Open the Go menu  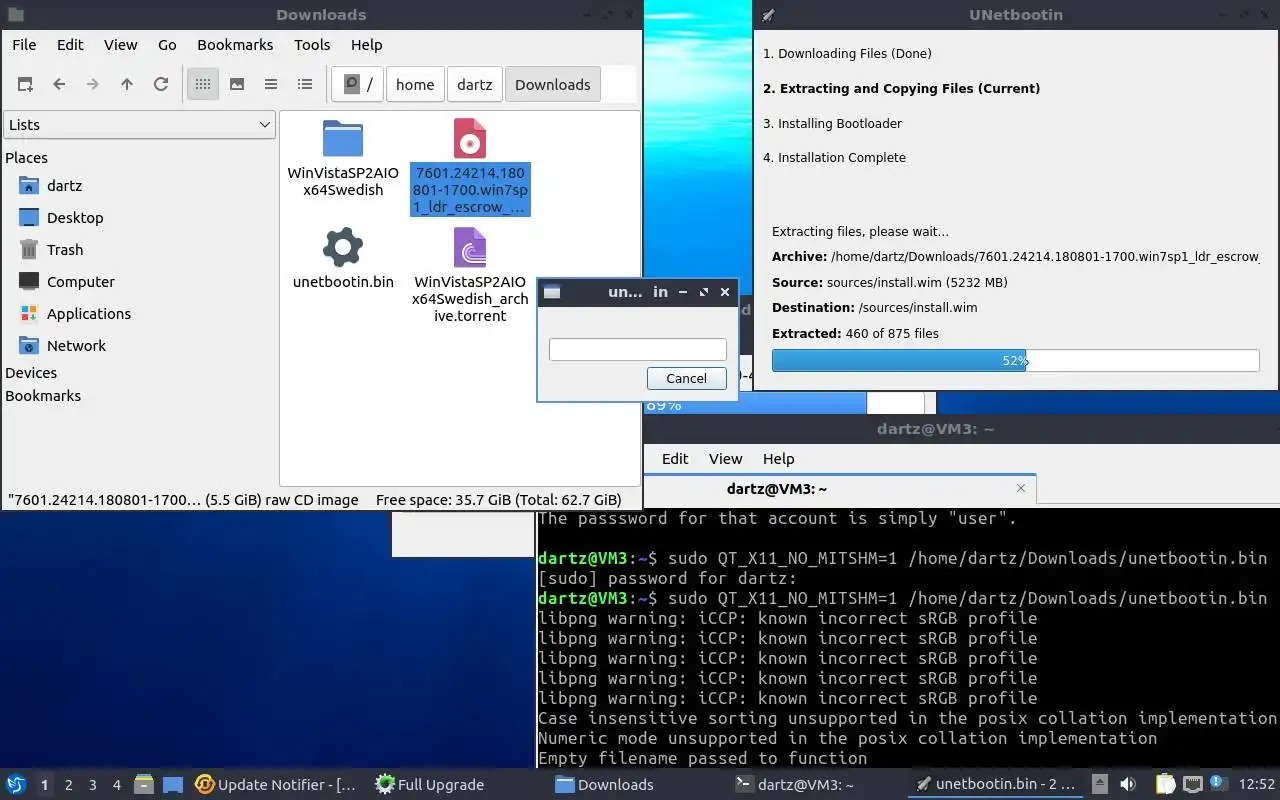pyautogui.click(x=167, y=45)
